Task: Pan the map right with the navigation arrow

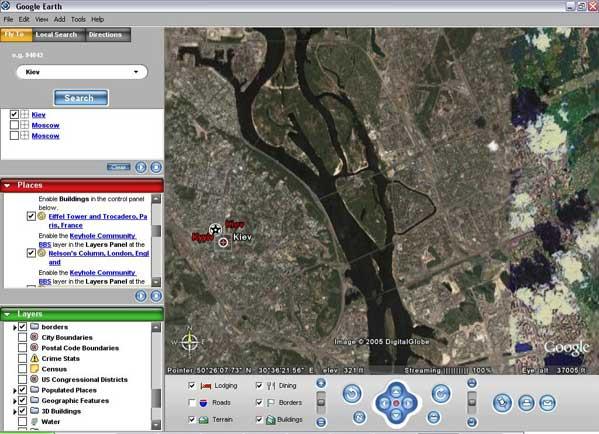Action: pos(408,403)
